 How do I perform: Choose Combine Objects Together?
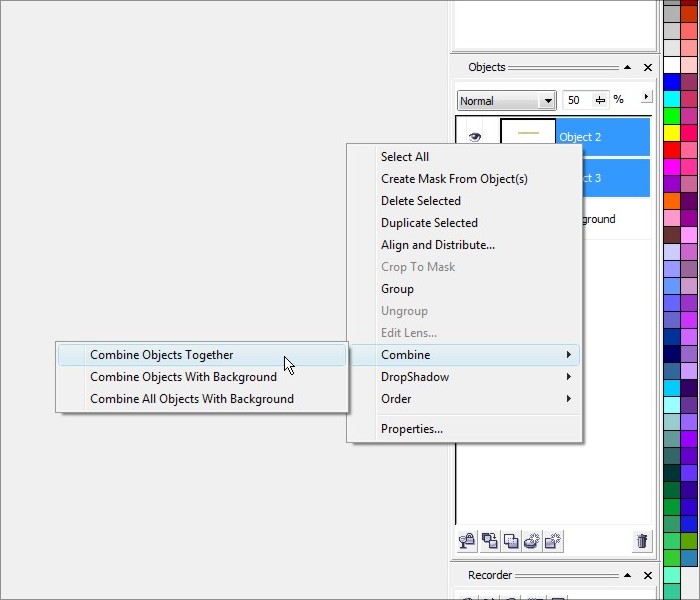(x=161, y=355)
